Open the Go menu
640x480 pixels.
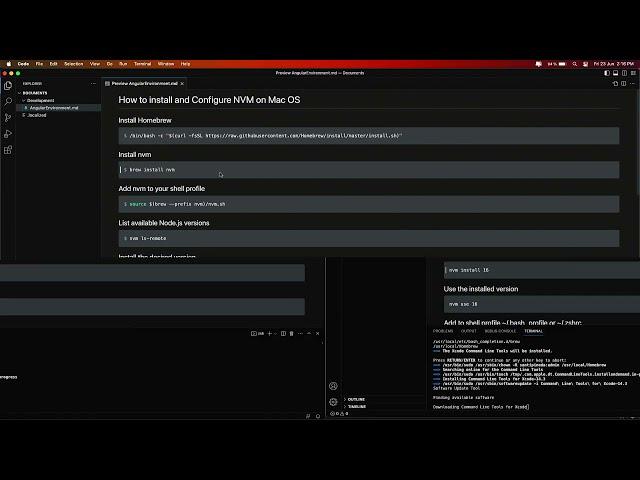109,64
